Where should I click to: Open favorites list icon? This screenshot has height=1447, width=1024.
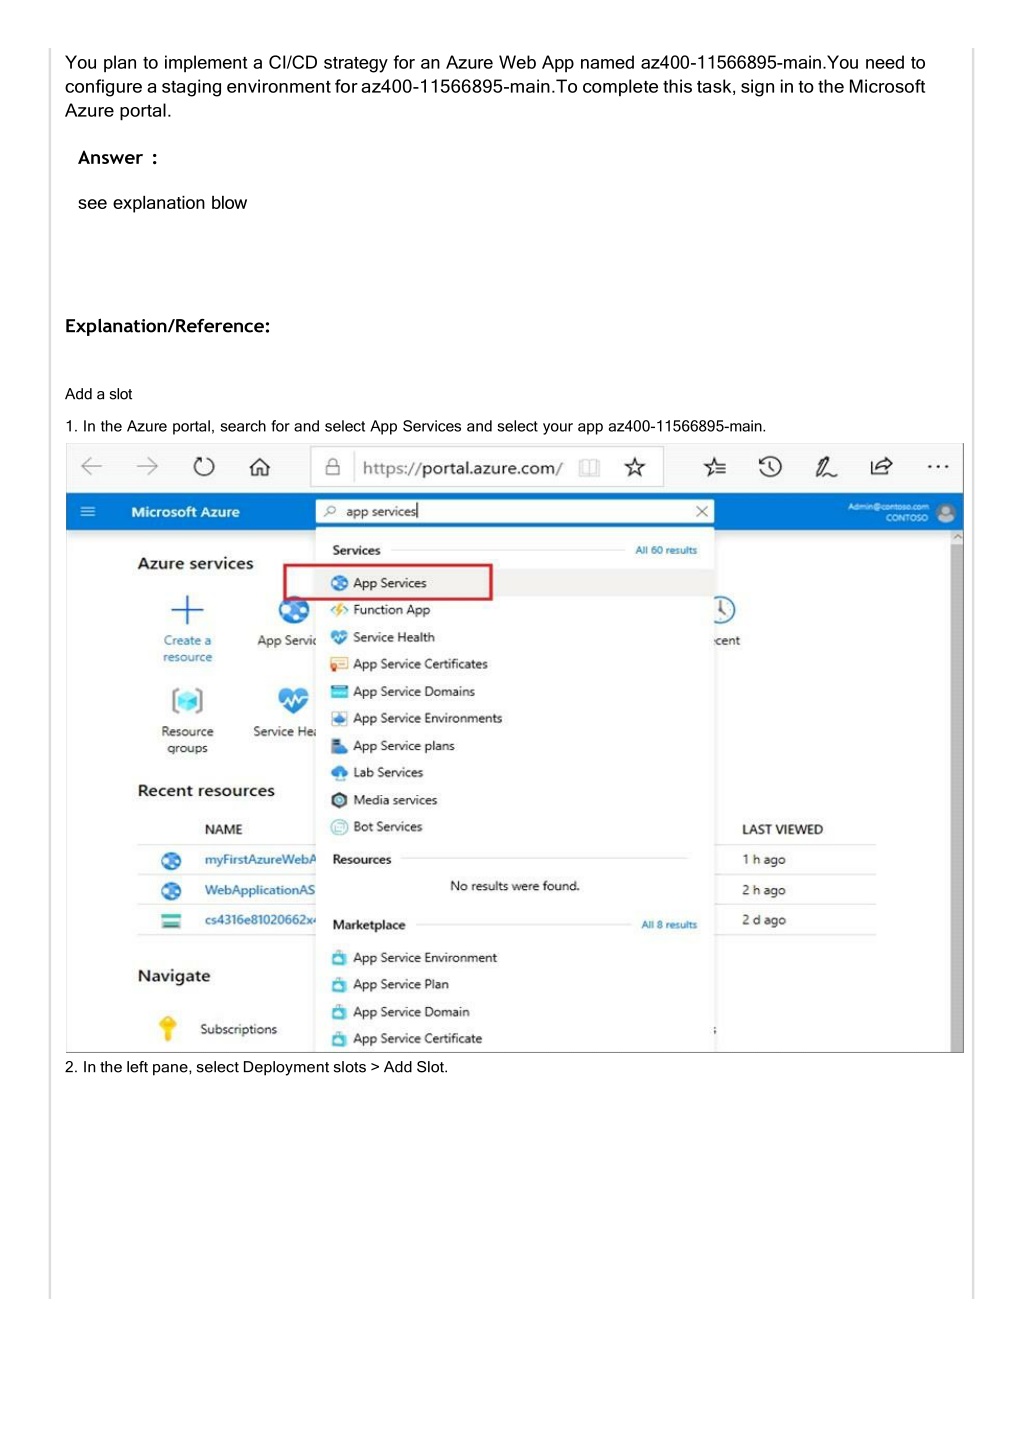click(715, 467)
